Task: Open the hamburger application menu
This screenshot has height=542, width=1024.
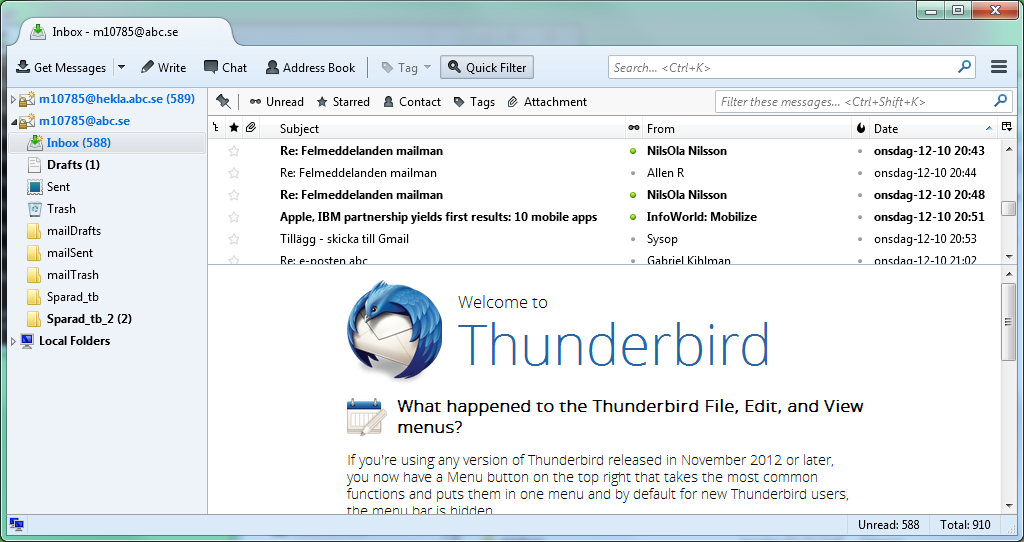Action: pyautogui.click(x=998, y=67)
